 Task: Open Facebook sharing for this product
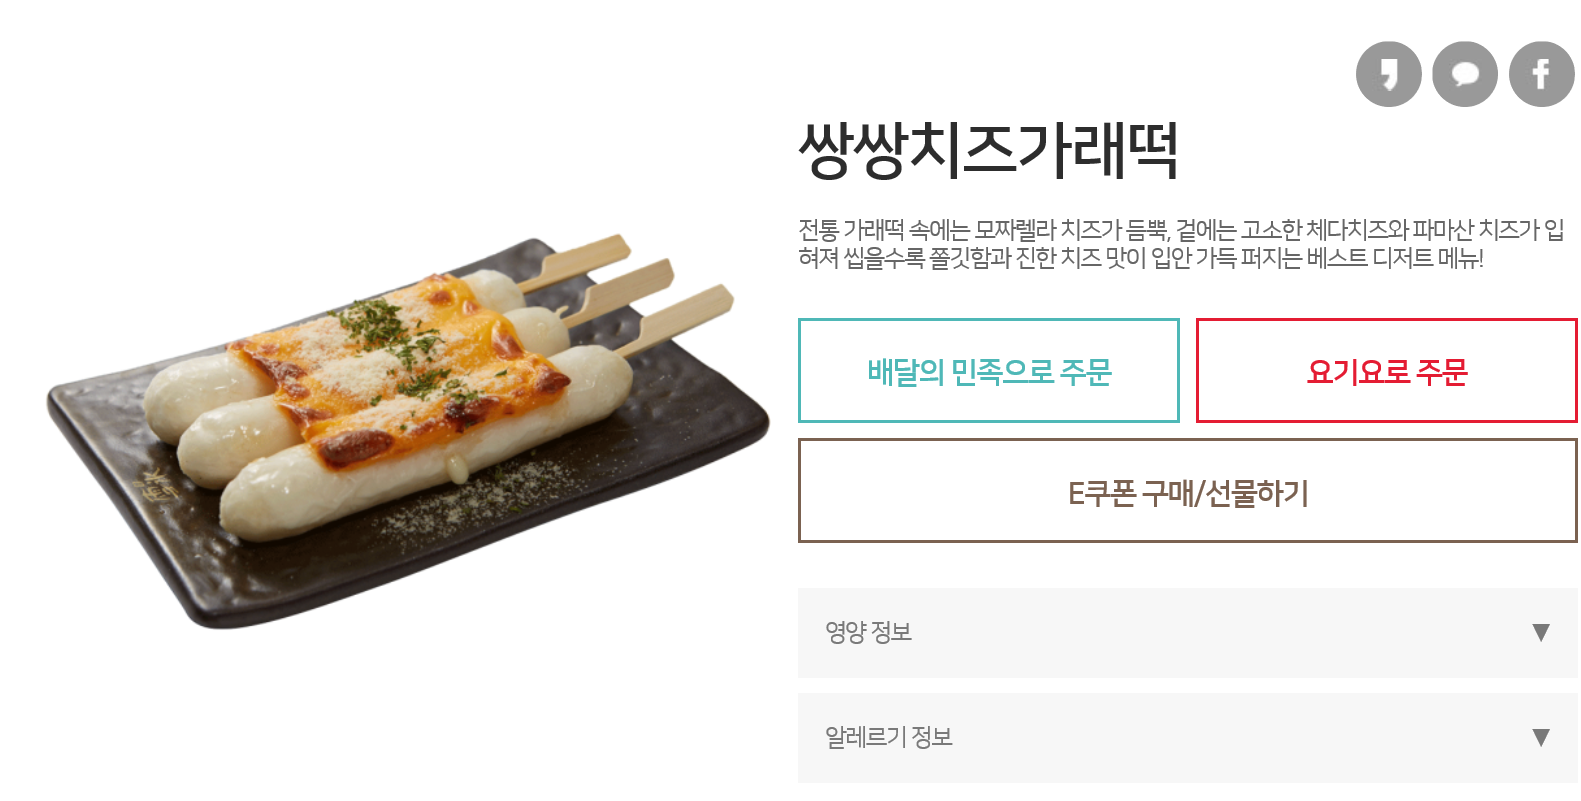pos(1539,72)
